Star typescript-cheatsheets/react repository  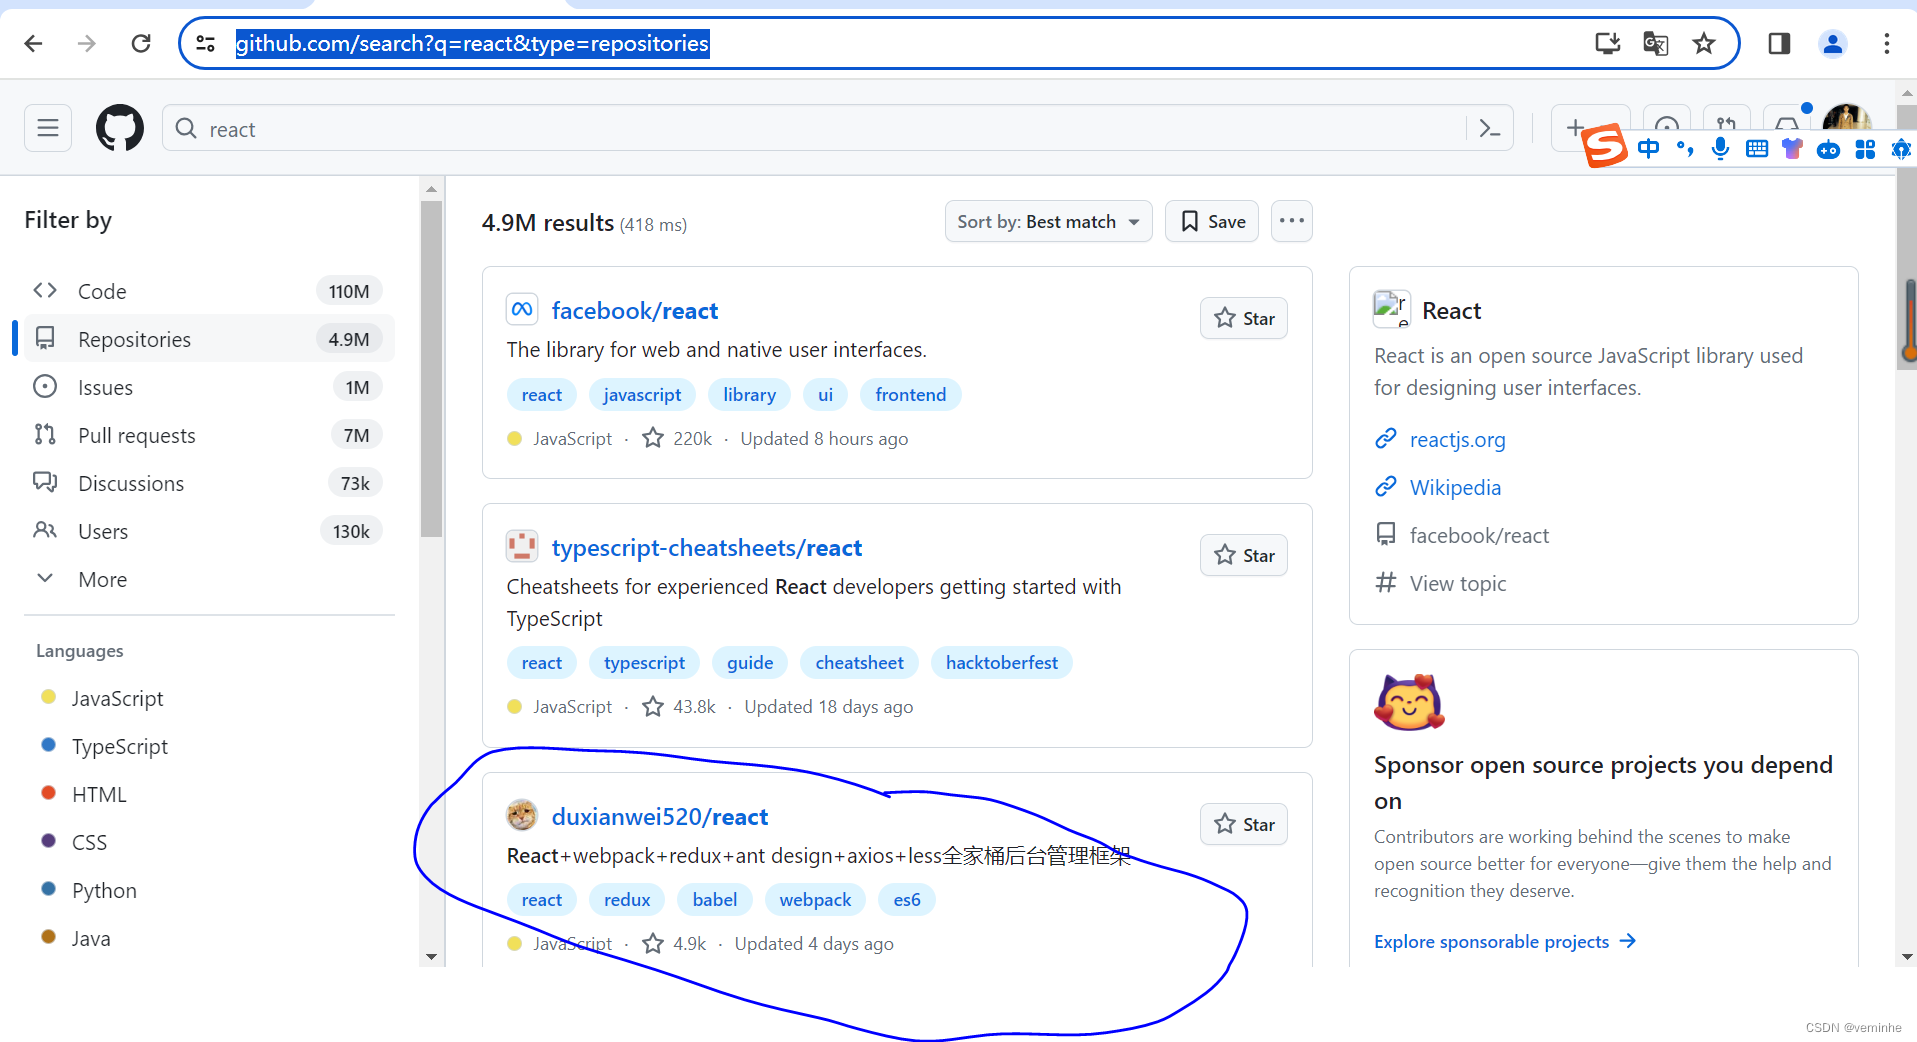1243,555
